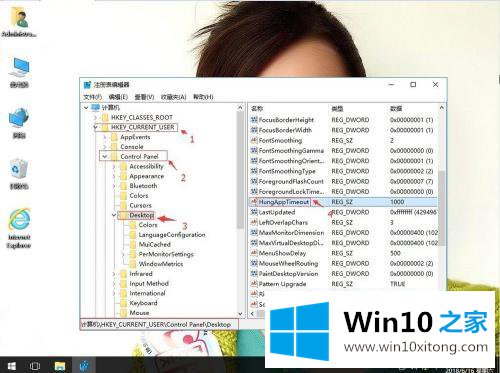
Task: Collapse the Desktop key node arrow
Action: click(x=114, y=215)
